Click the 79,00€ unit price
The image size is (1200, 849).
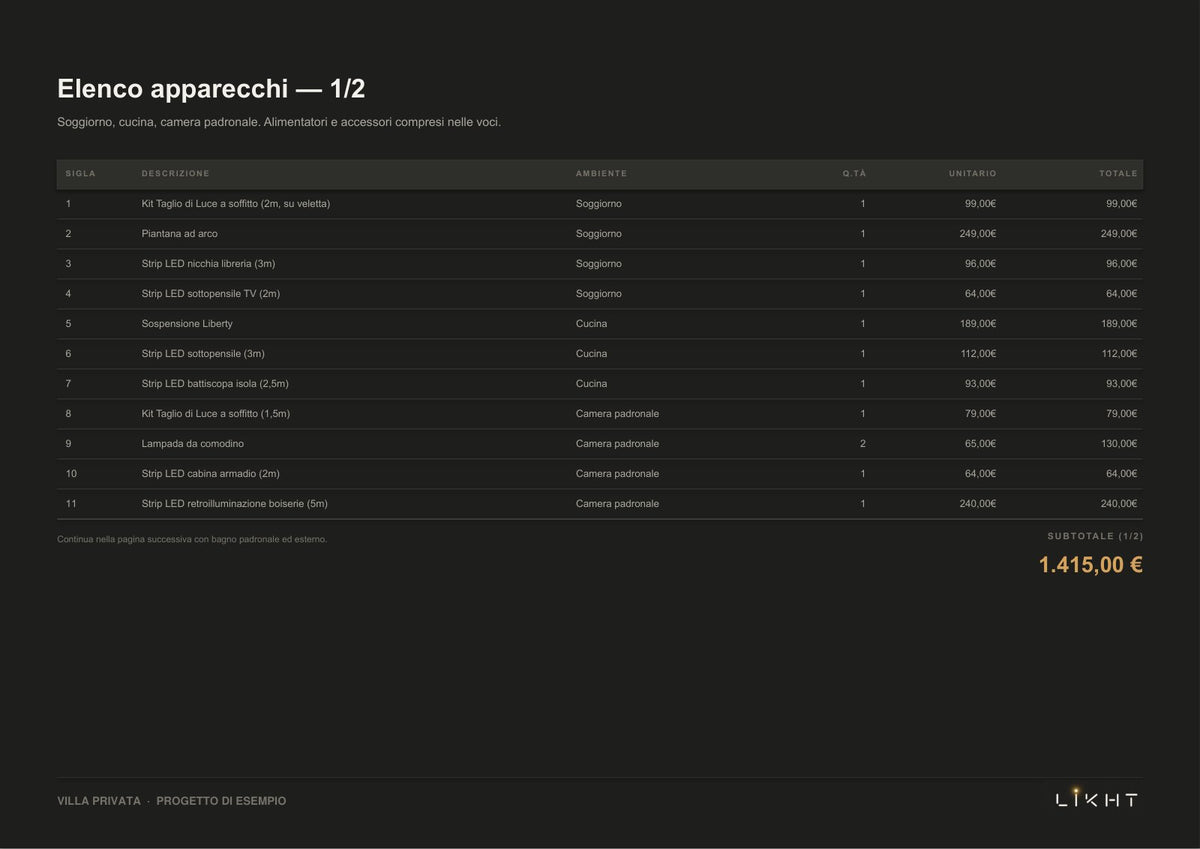point(981,414)
